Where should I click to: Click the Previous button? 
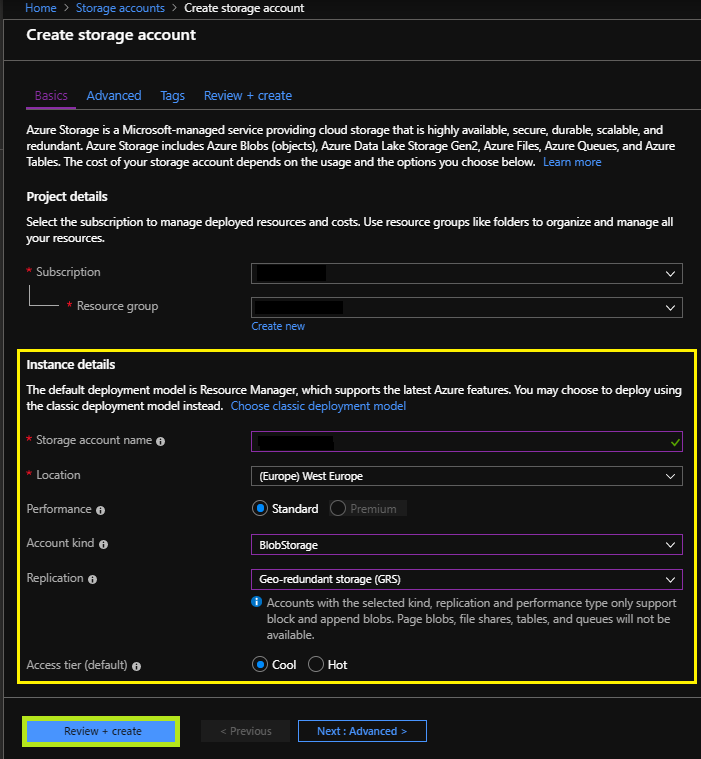246,731
